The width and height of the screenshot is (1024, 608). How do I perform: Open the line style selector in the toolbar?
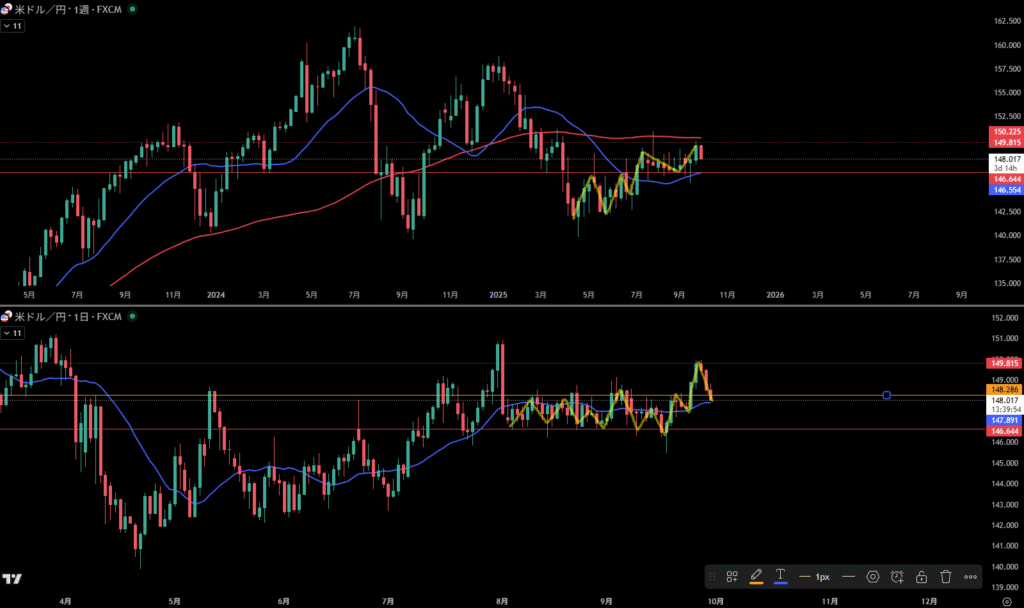click(848, 577)
